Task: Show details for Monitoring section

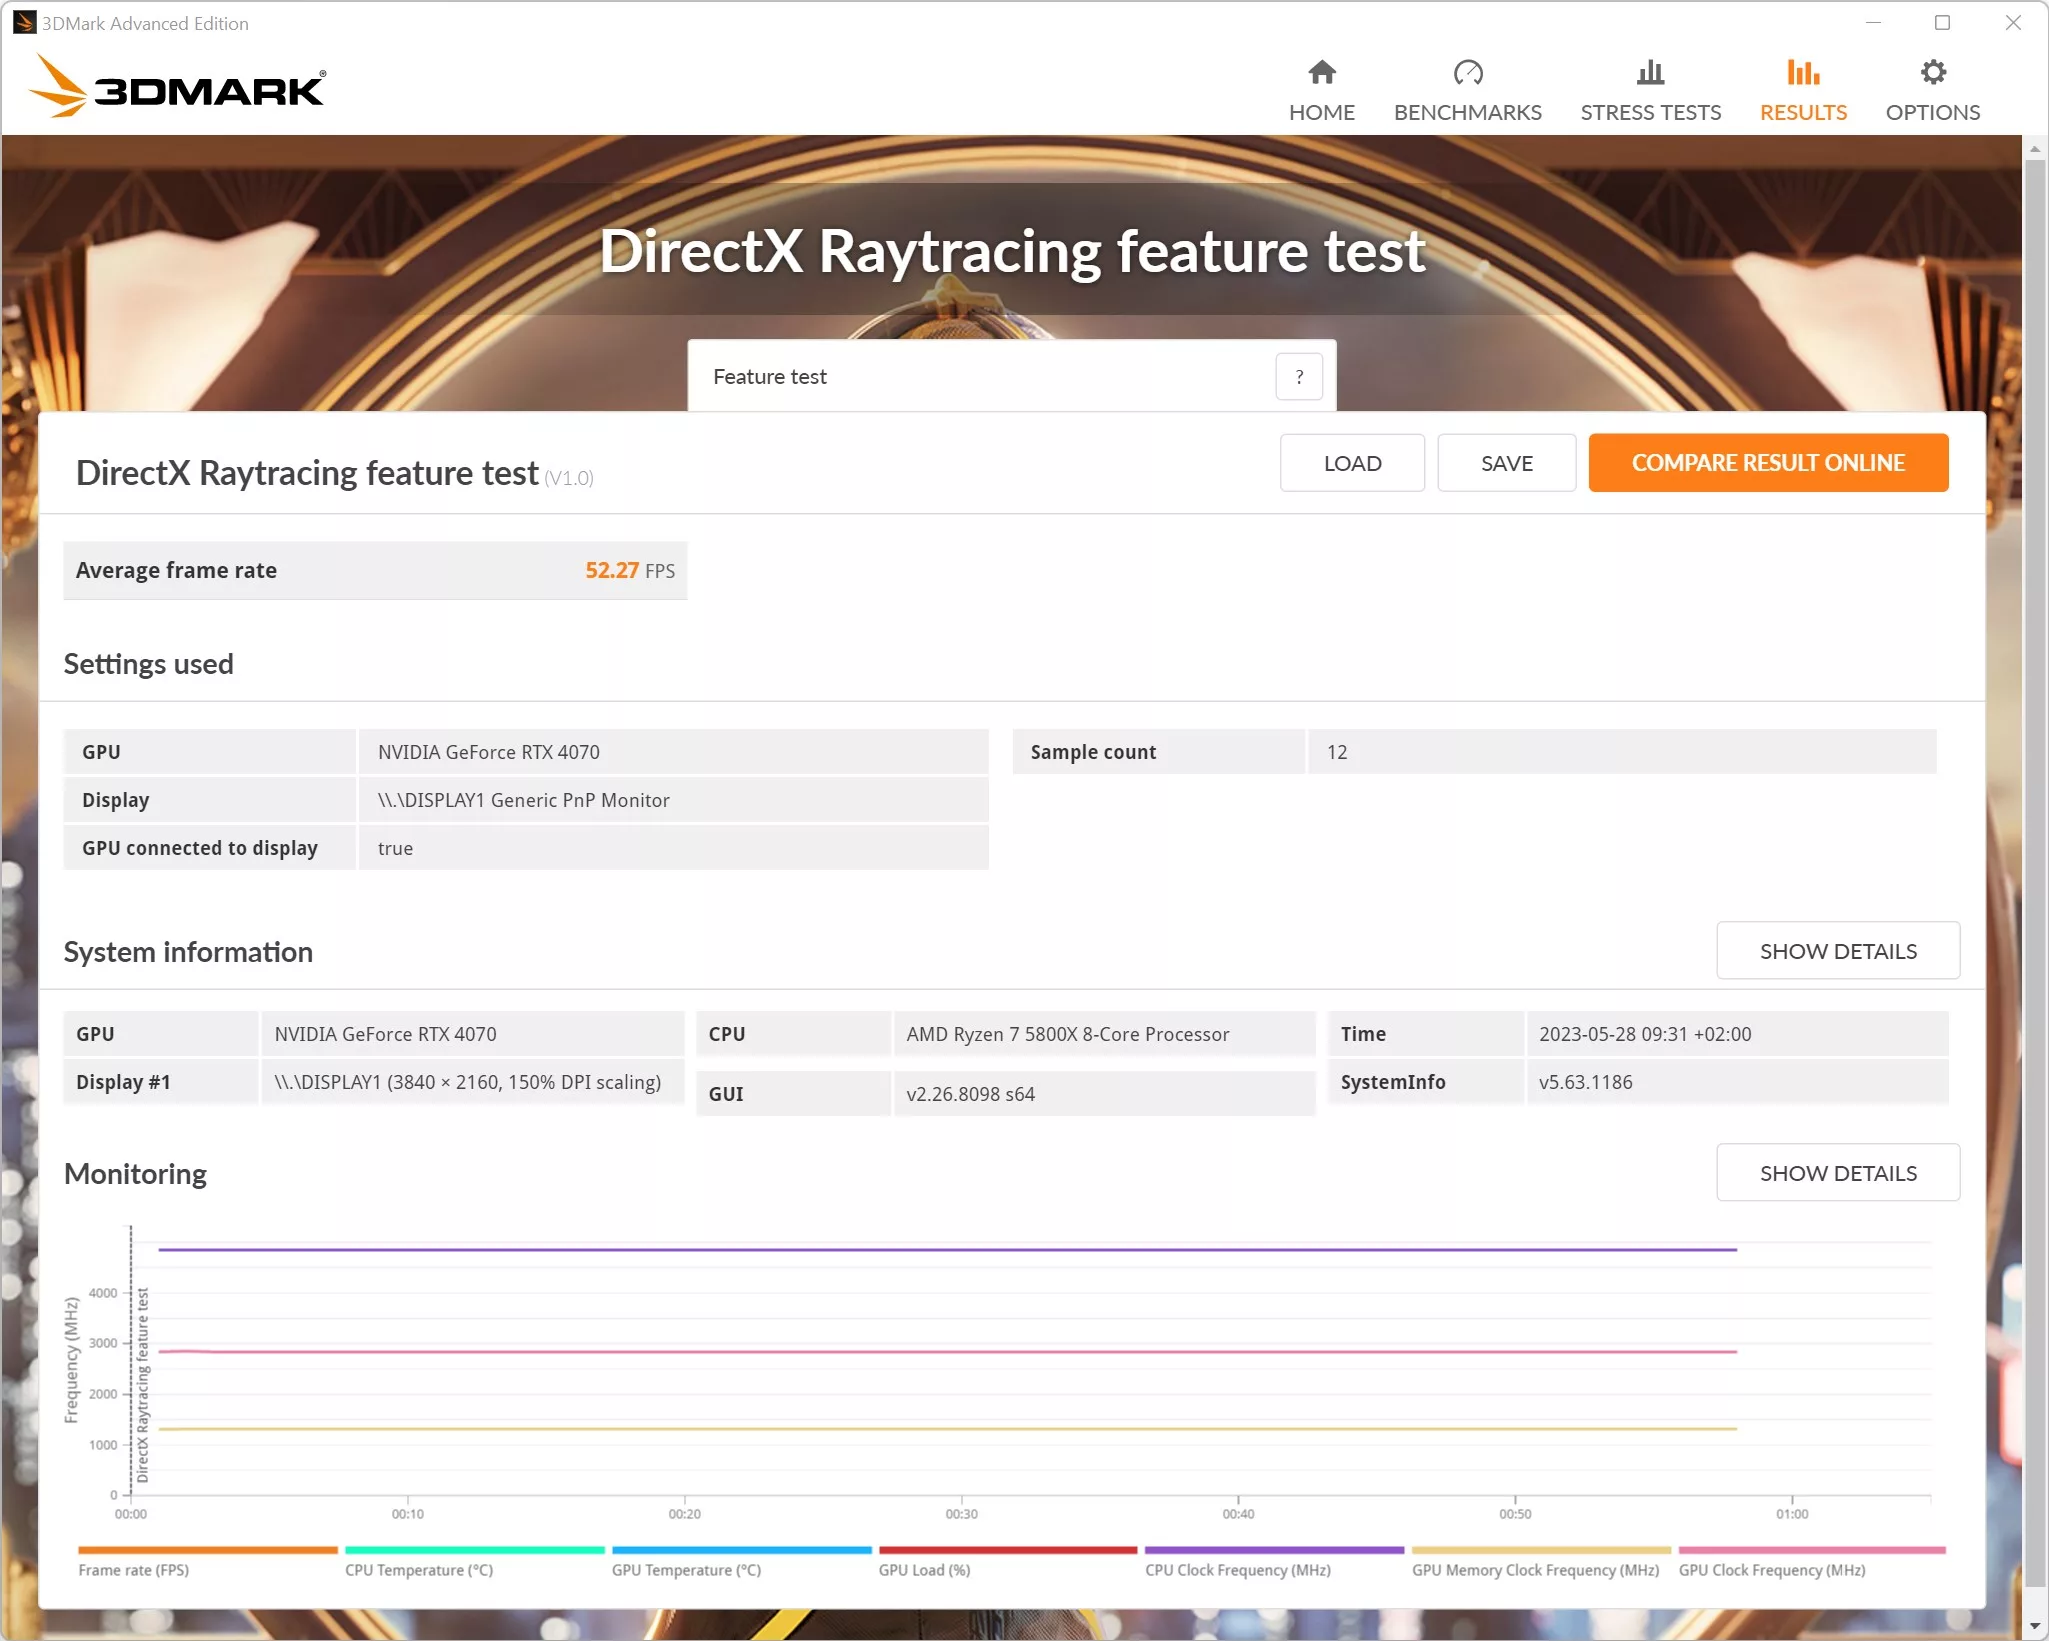Action: click(1837, 1173)
